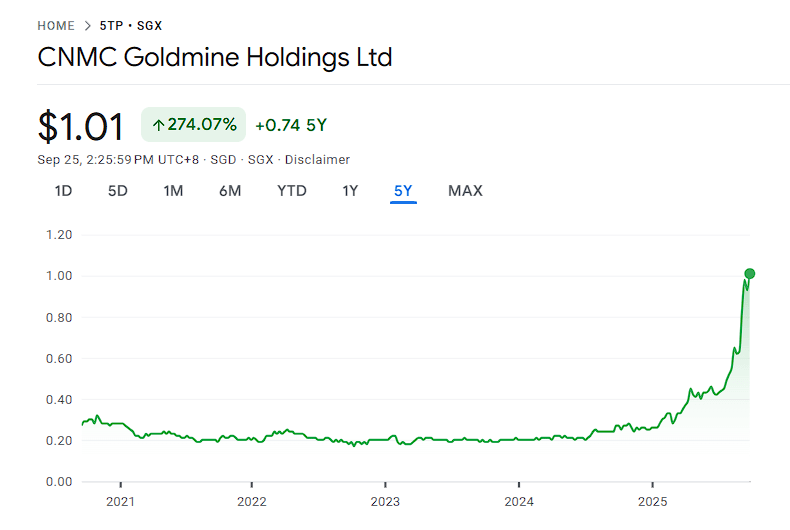The width and height of the screenshot is (790, 530).
Task: Click the 0.20 y-axis label
Action: 59,441
